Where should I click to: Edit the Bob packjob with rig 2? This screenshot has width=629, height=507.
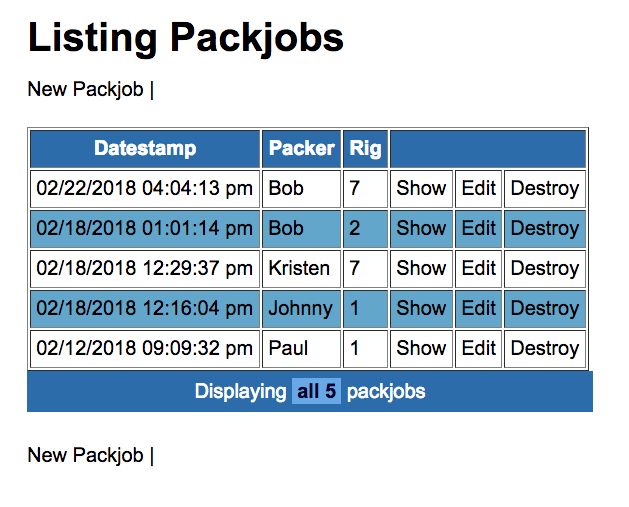coord(479,228)
